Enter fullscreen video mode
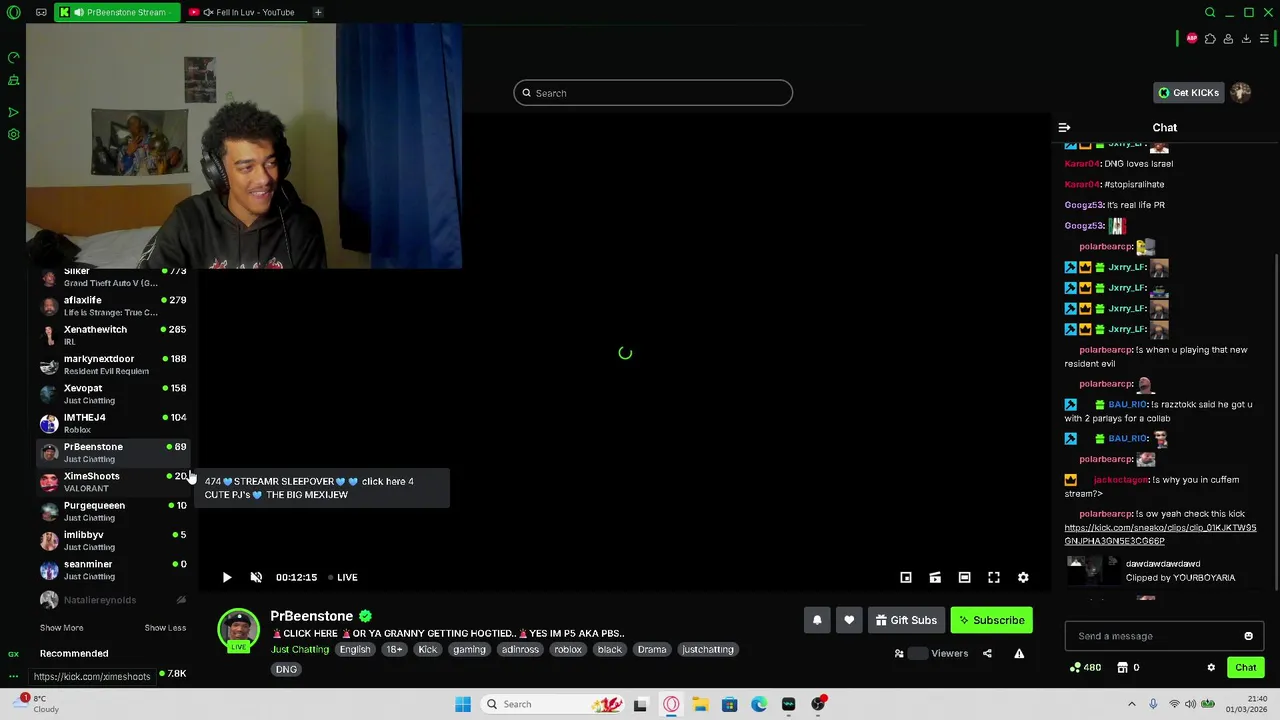The image size is (1280, 720). point(994,577)
